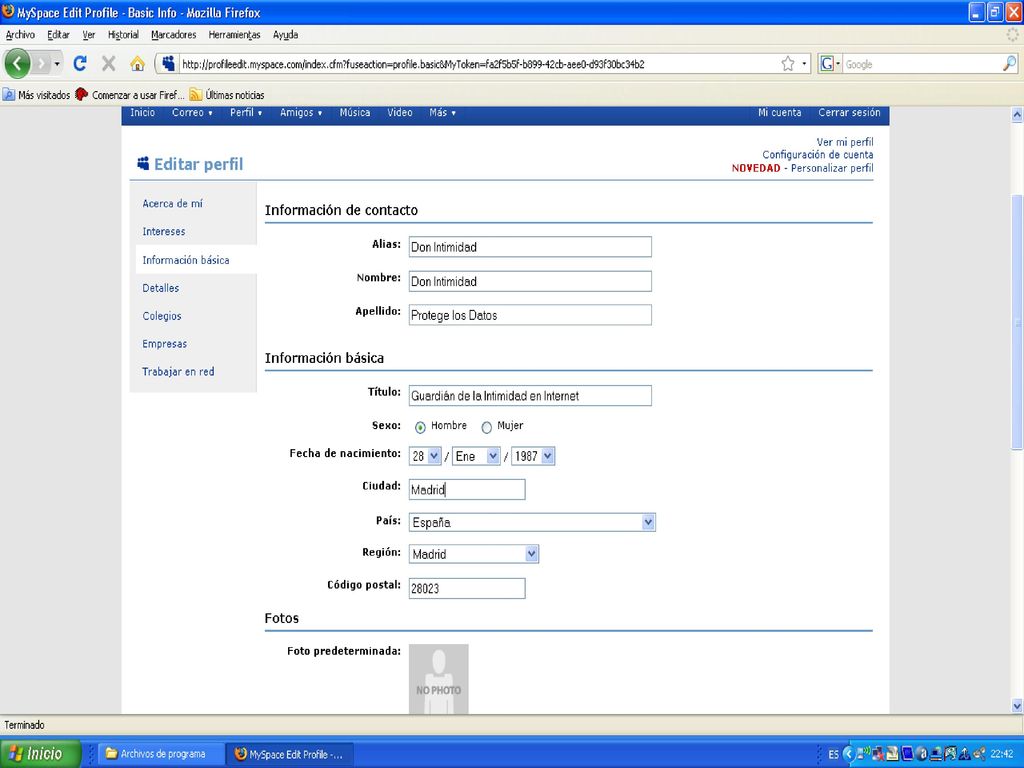Open the Últimas noticias feed bookmark
Screen dimensions: 1024x768
(x=227, y=95)
